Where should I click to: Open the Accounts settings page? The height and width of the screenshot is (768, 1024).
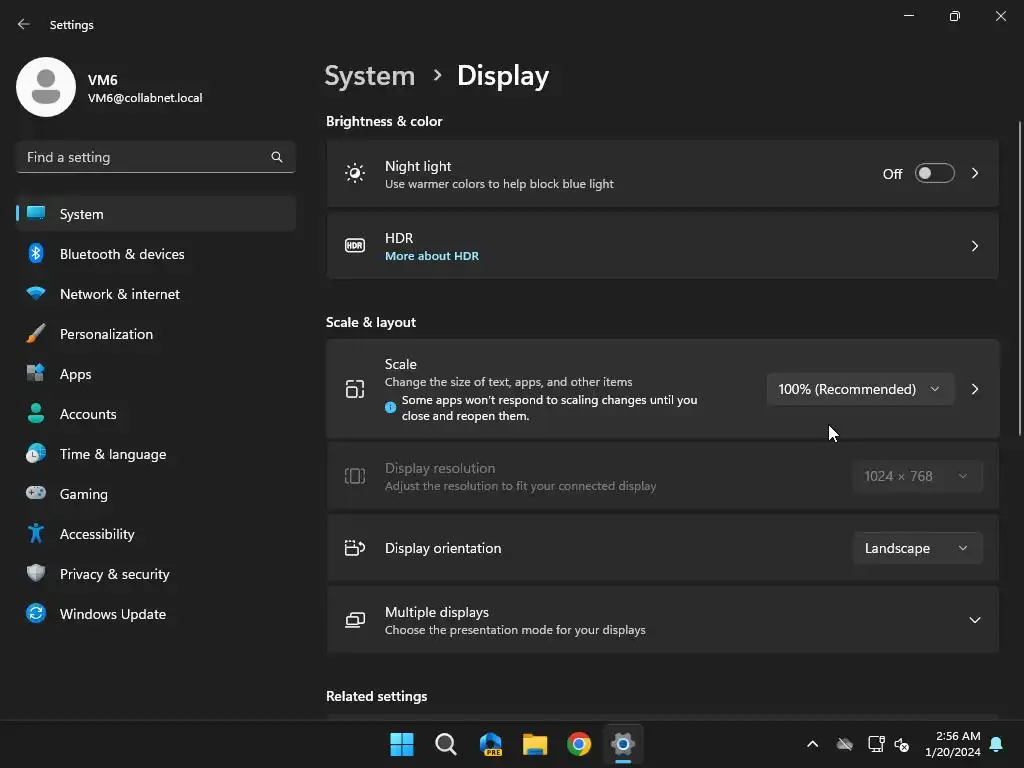[x=156, y=413]
